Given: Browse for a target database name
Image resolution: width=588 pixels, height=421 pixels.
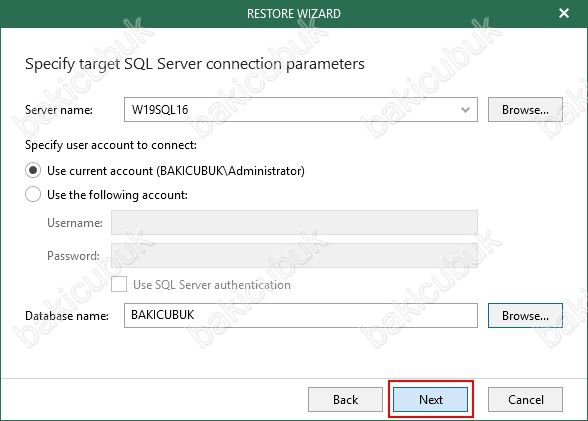Looking at the screenshot, I should 525,316.
